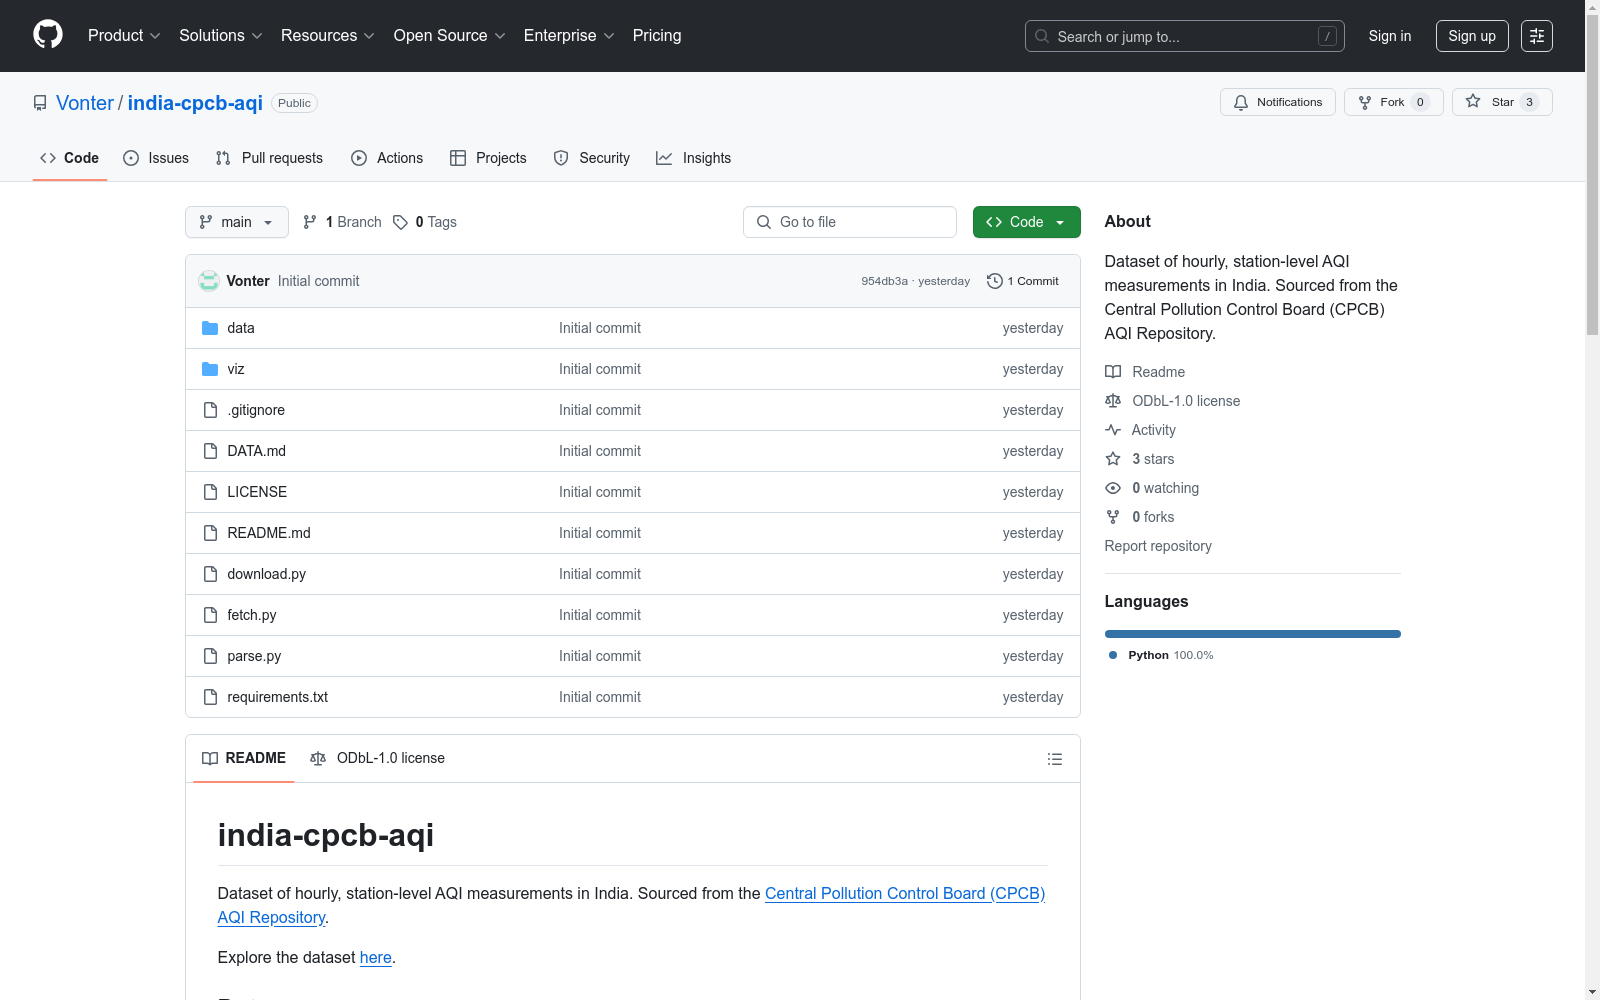The height and width of the screenshot is (1000, 1600).
Task: Expand the Open Source menu
Action: coord(450,35)
